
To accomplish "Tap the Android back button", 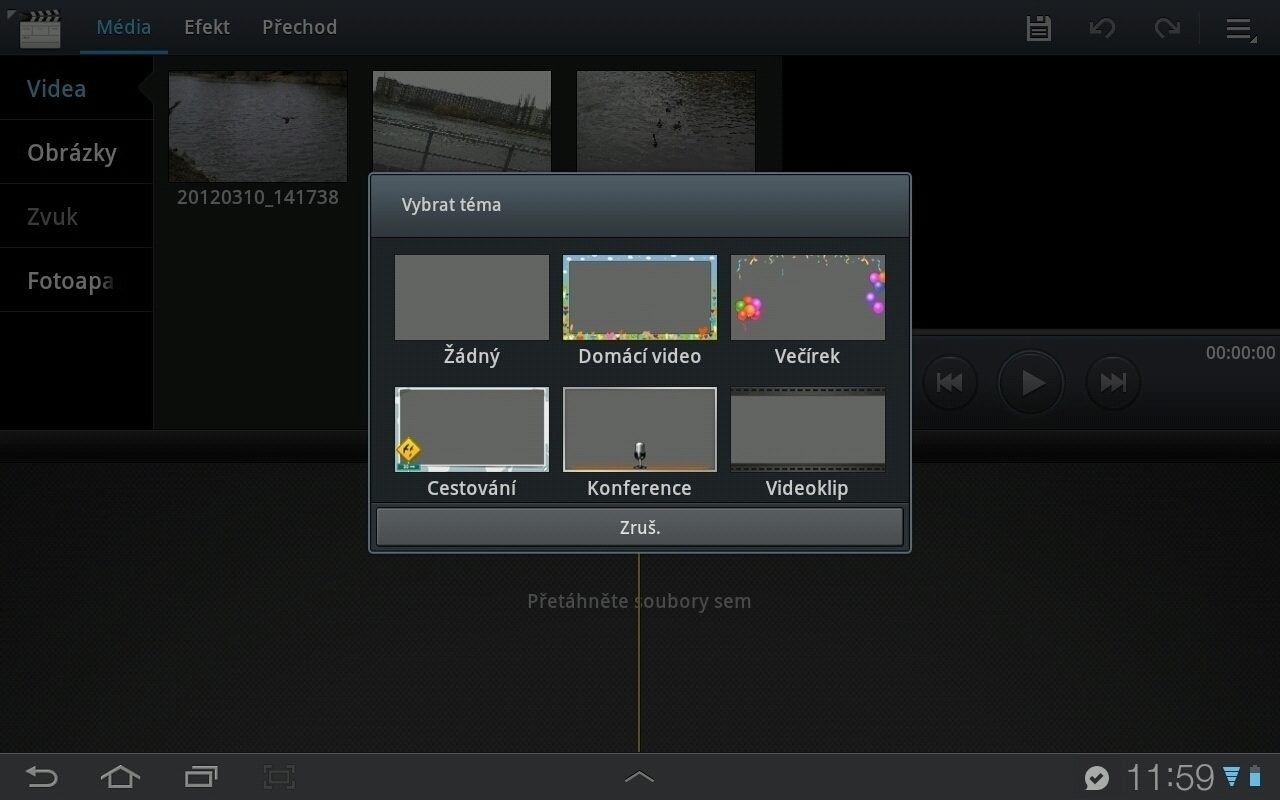I will click(x=42, y=776).
